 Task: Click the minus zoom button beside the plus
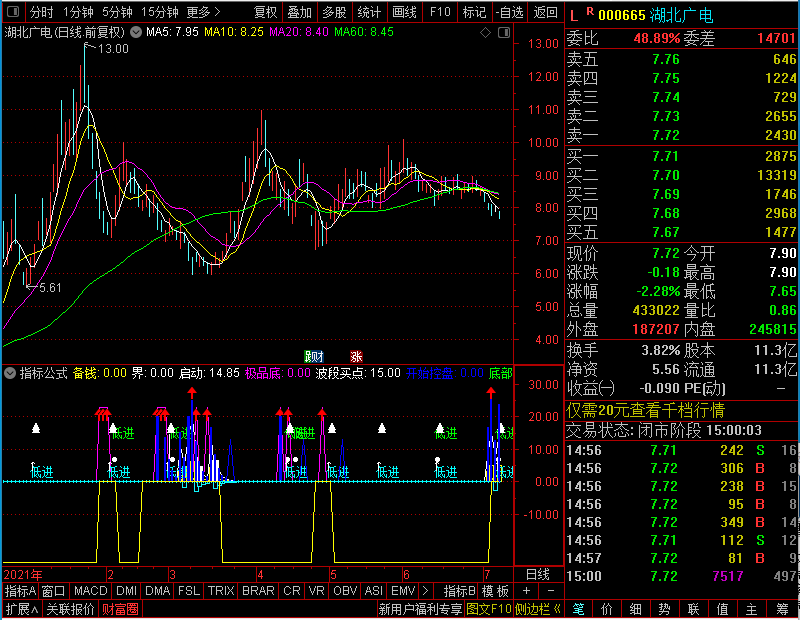click(551, 591)
